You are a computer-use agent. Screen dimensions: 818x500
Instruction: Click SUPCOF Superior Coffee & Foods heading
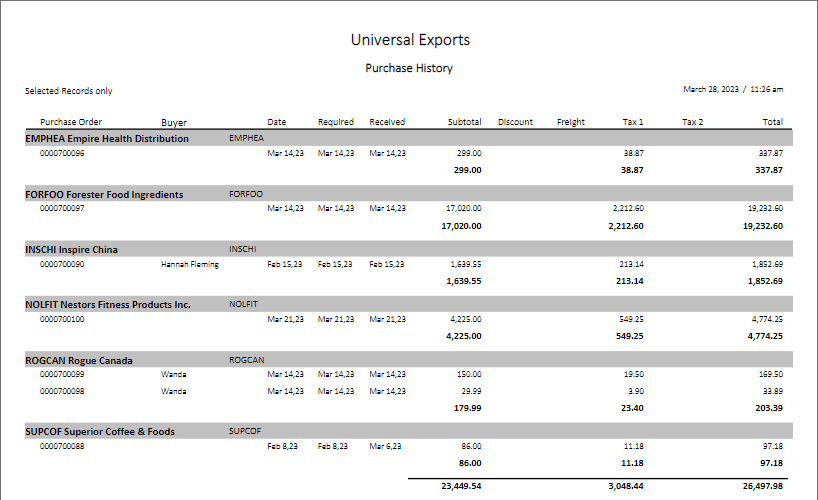pyautogui.click(x=100, y=431)
